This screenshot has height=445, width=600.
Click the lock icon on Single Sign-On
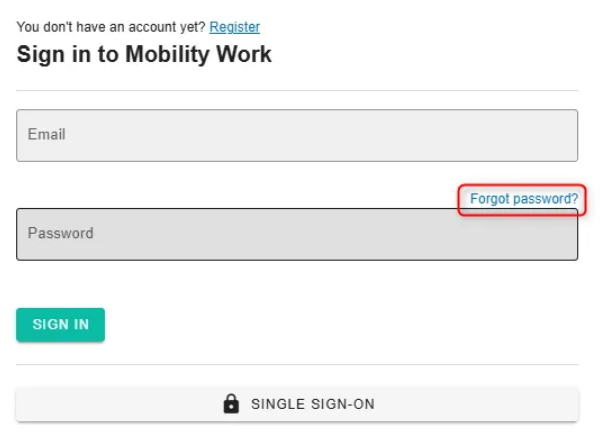coord(231,404)
